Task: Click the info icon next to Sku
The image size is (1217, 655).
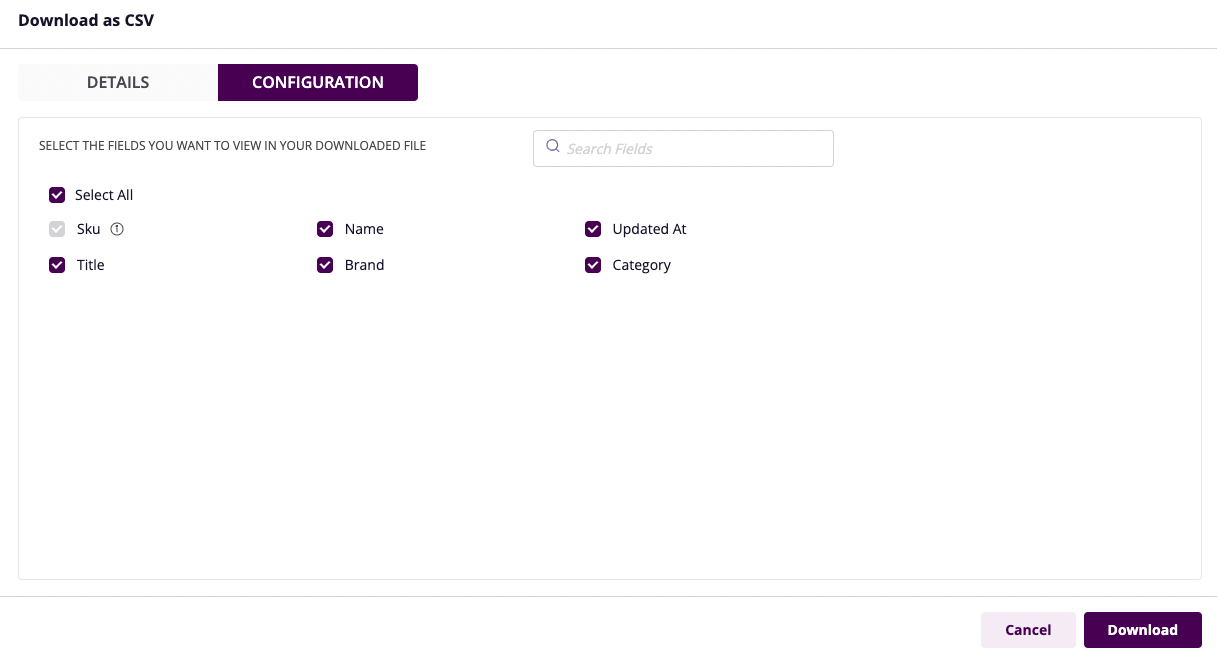Action: pyautogui.click(x=117, y=229)
